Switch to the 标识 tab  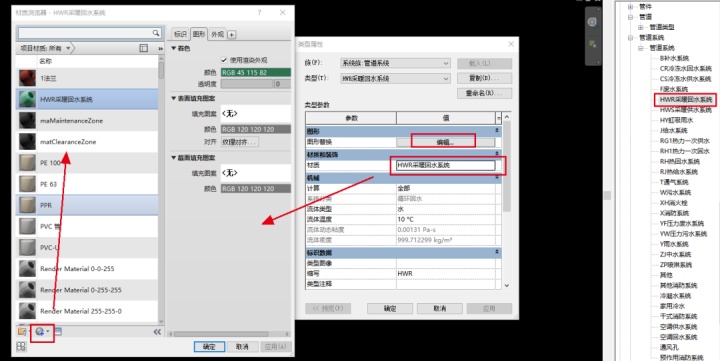180,34
